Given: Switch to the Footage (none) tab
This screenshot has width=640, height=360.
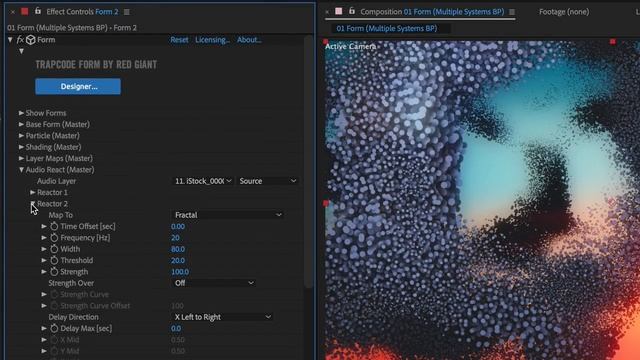Looking at the screenshot, I should click(x=564, y=12).
